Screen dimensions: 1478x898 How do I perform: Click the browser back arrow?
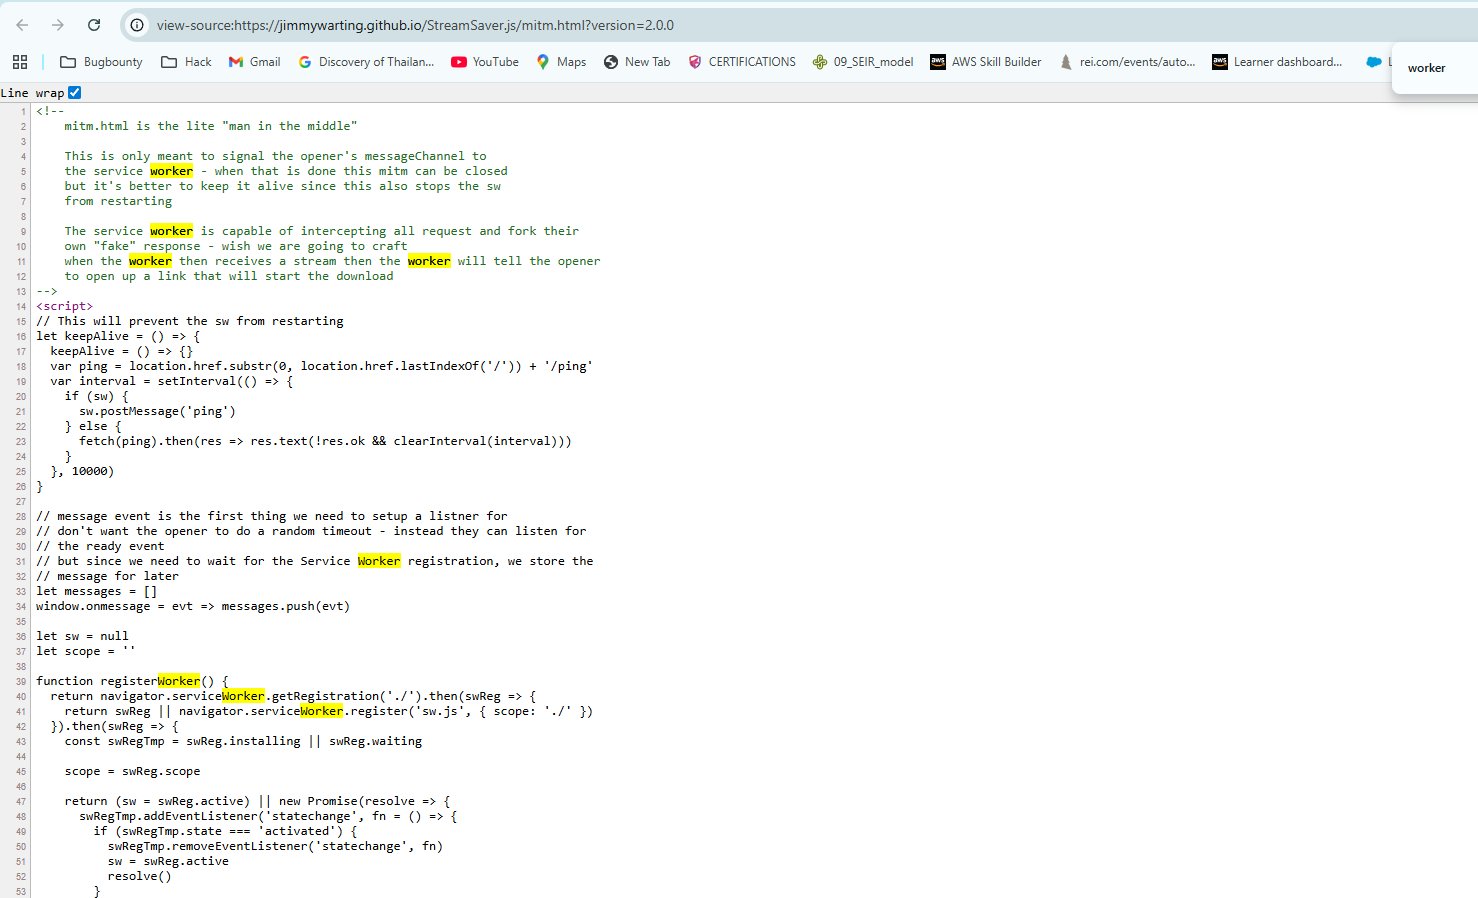point(22,25)
